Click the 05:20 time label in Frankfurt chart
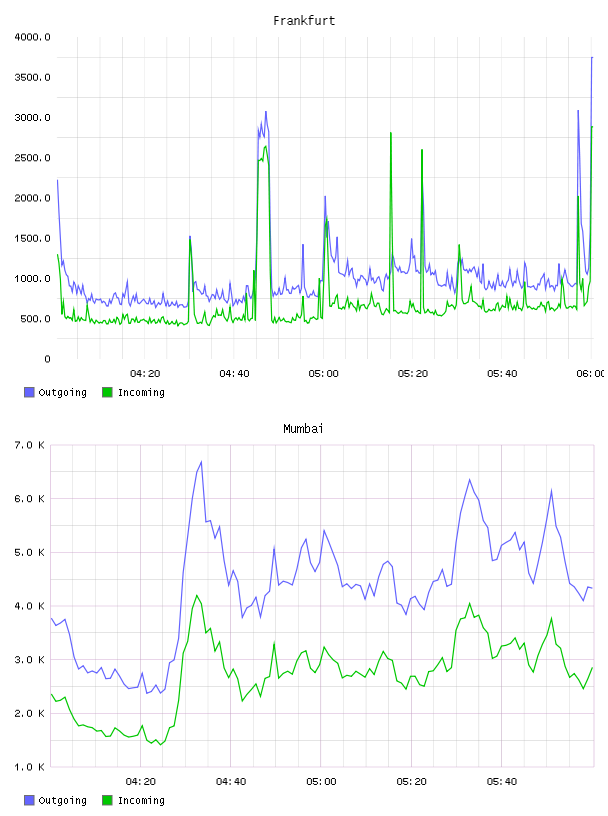This screenshot has width=608, height=816. tap(413, 374)
